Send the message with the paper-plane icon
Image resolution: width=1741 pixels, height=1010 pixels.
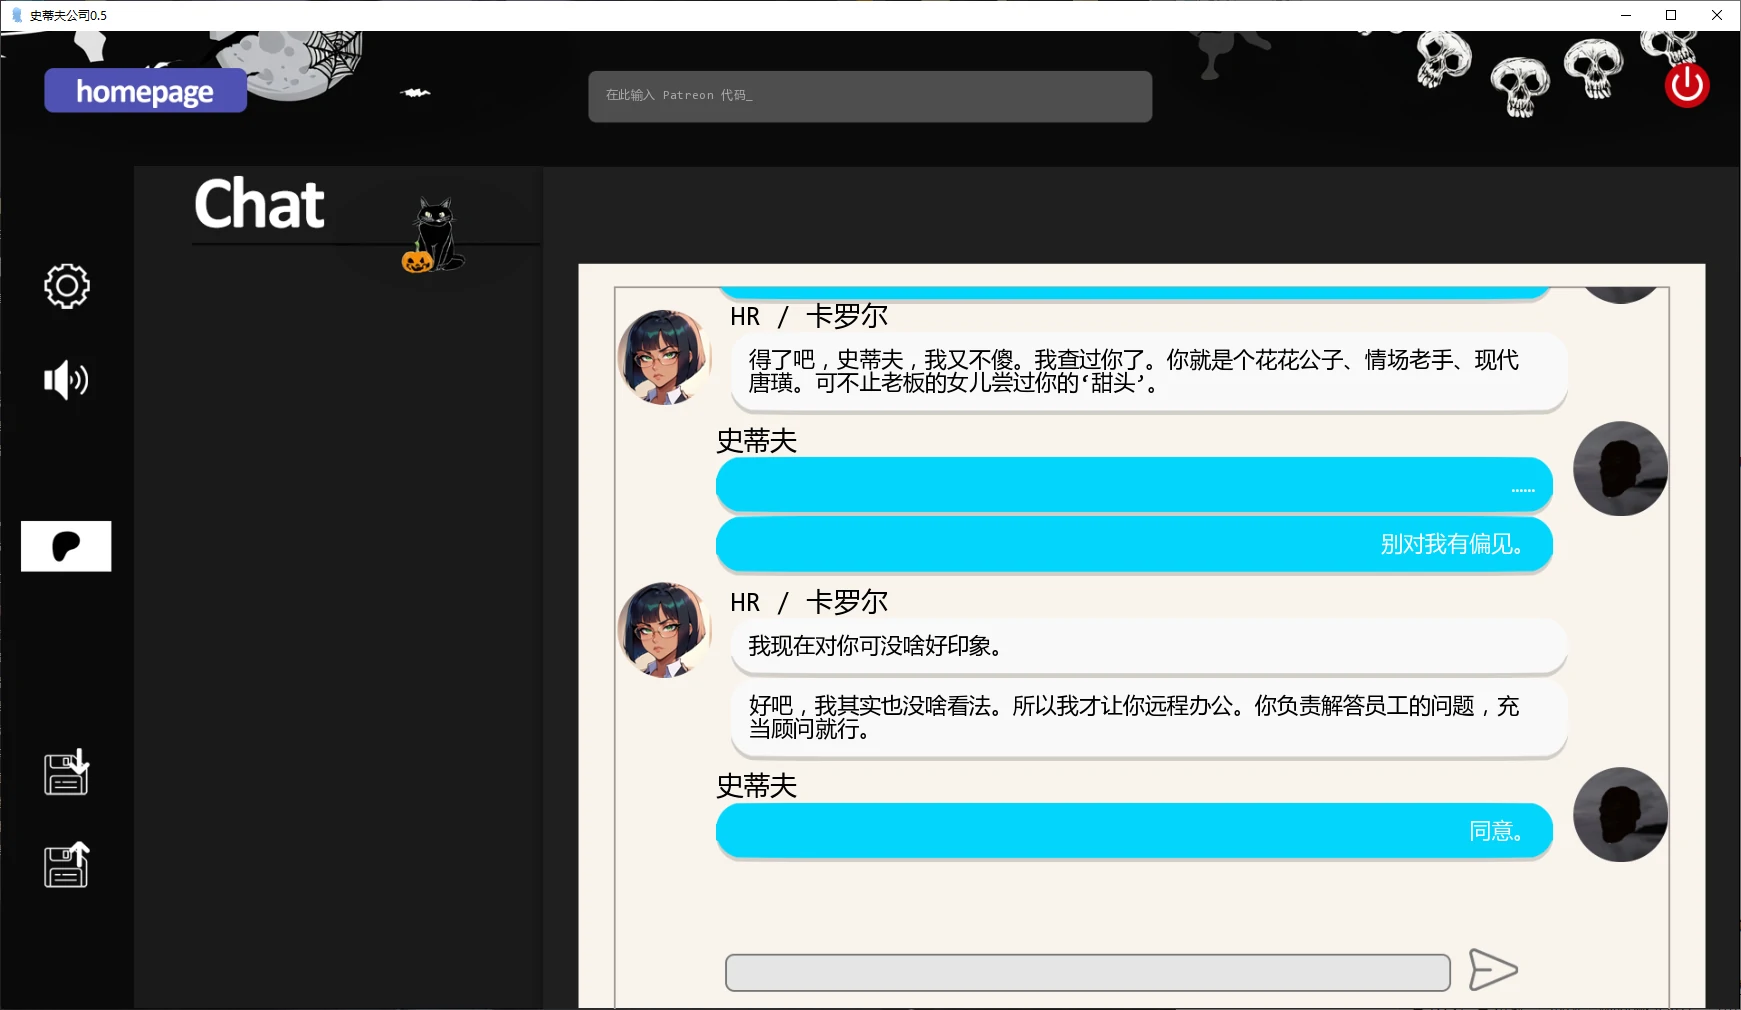[1492, 969]
